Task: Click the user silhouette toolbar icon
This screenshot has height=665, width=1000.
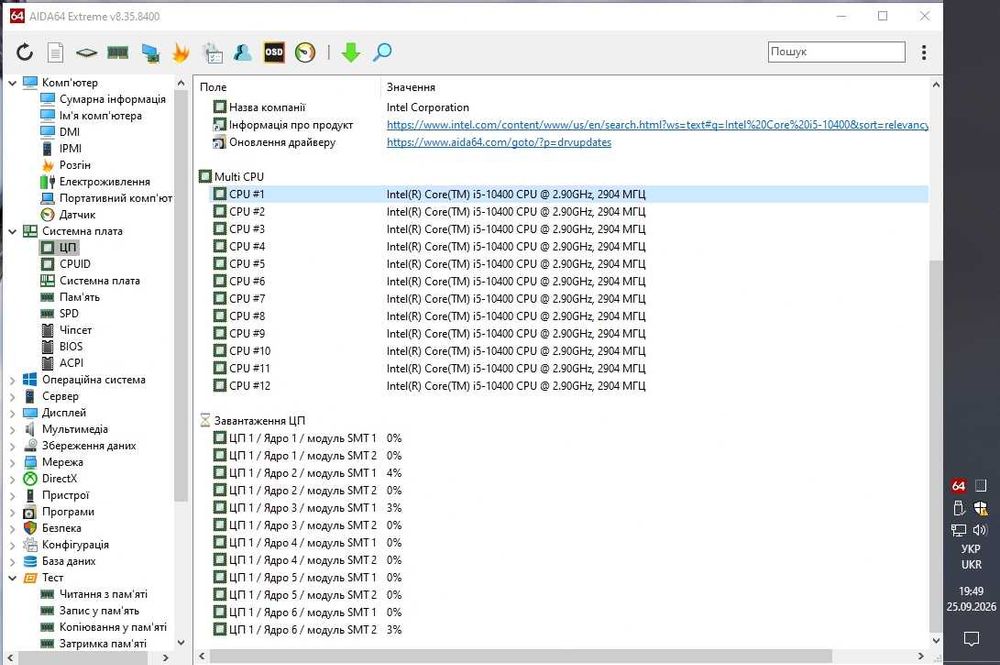Action: pyautogui.click(x=242, y=52)
